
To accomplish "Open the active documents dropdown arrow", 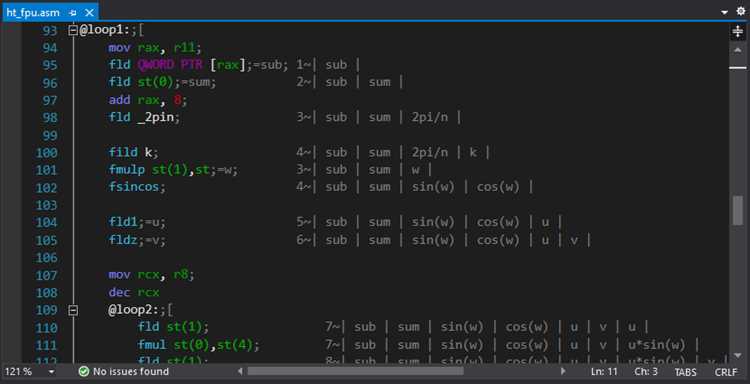I will point(725,12).
